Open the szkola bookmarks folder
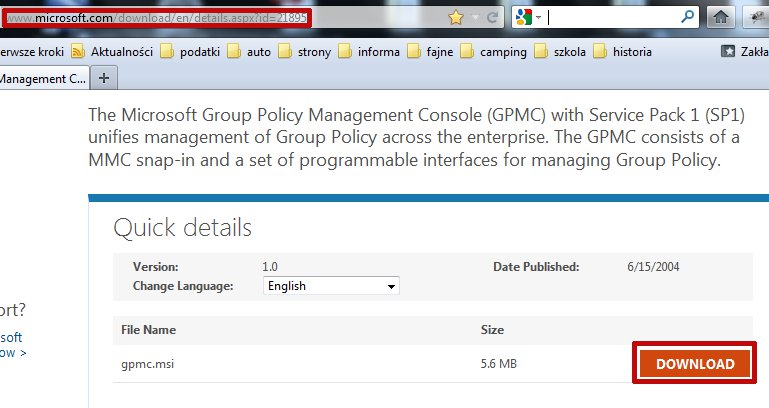Viewport: 769px width, 408px height. tap(560, 51)
